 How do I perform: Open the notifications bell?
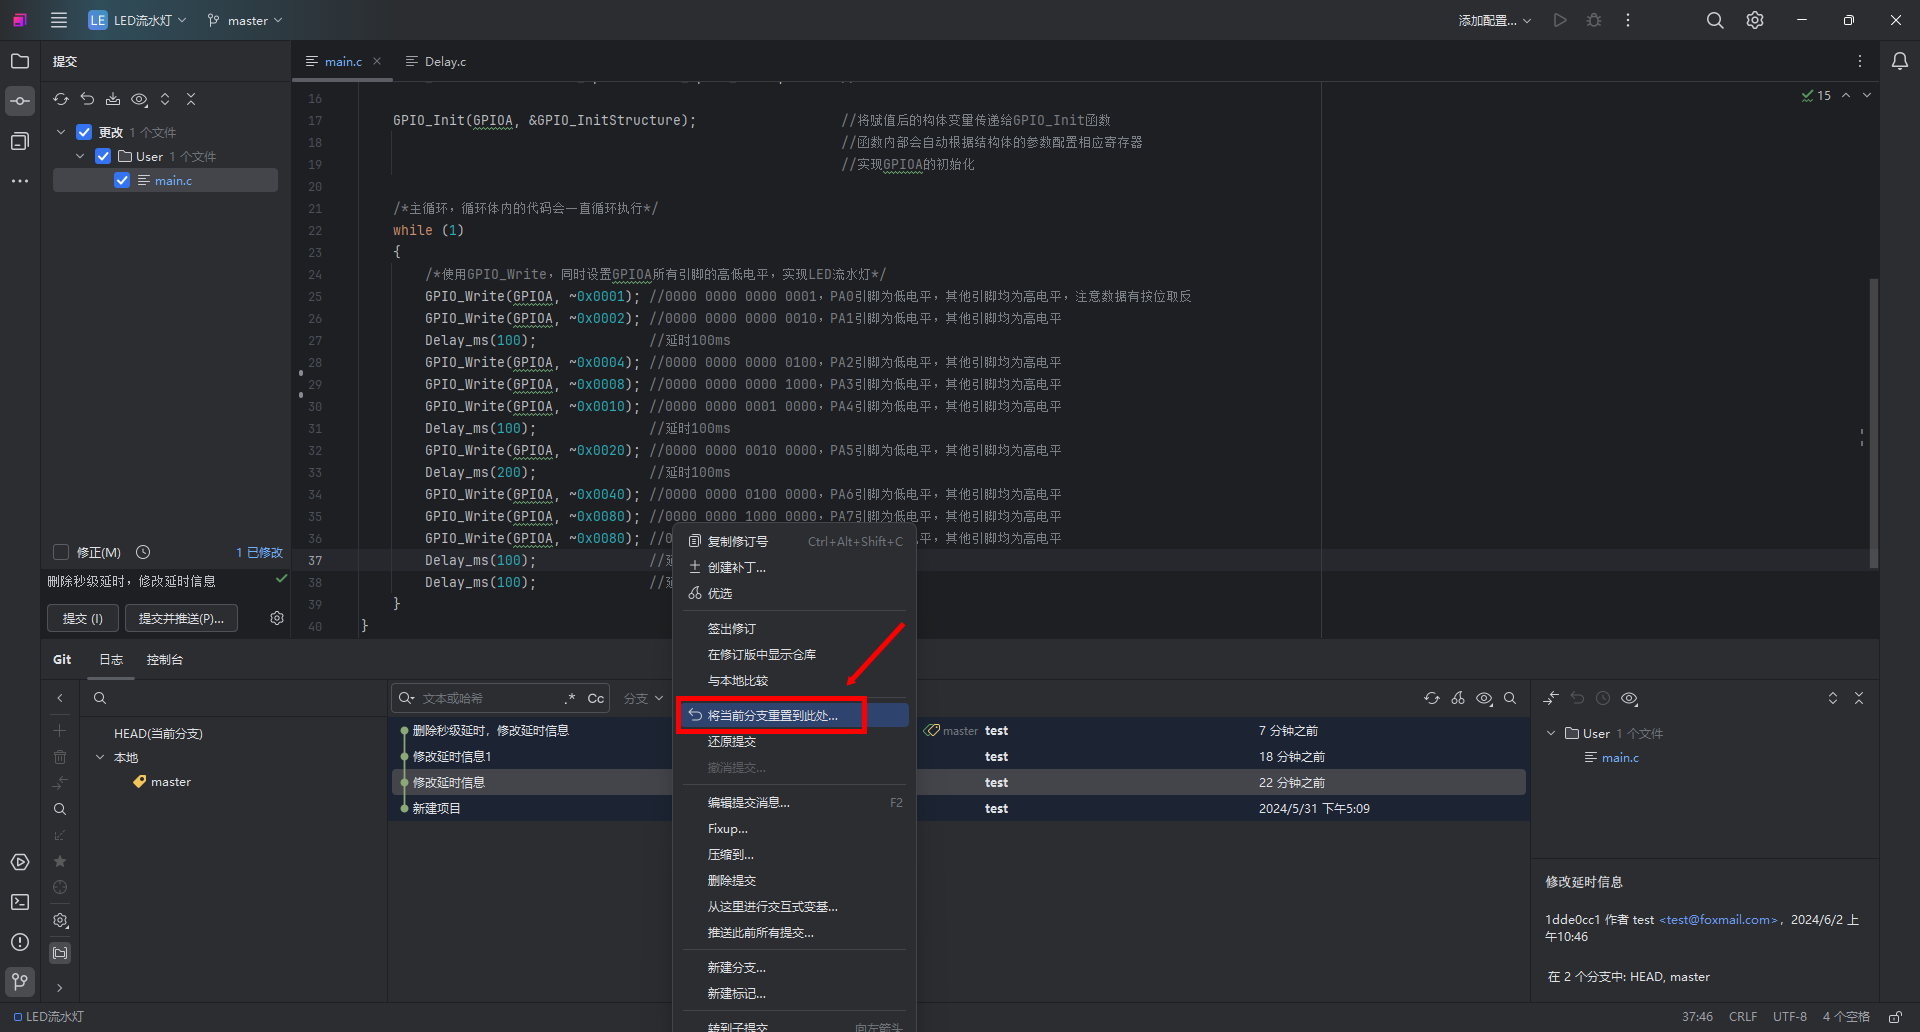pos(1899,61)
